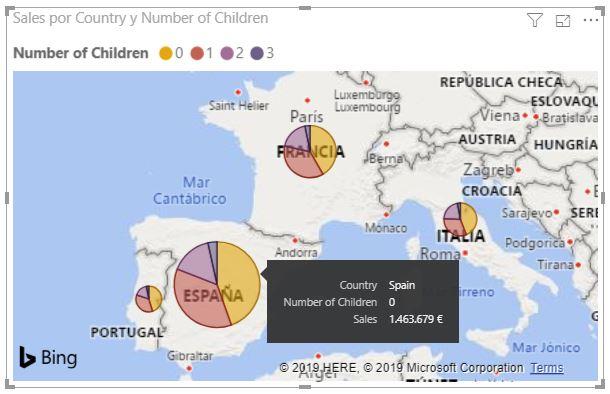Click the Bing logo on the map
This screenshot has width=610, height=394.
(x=48, y=357)
